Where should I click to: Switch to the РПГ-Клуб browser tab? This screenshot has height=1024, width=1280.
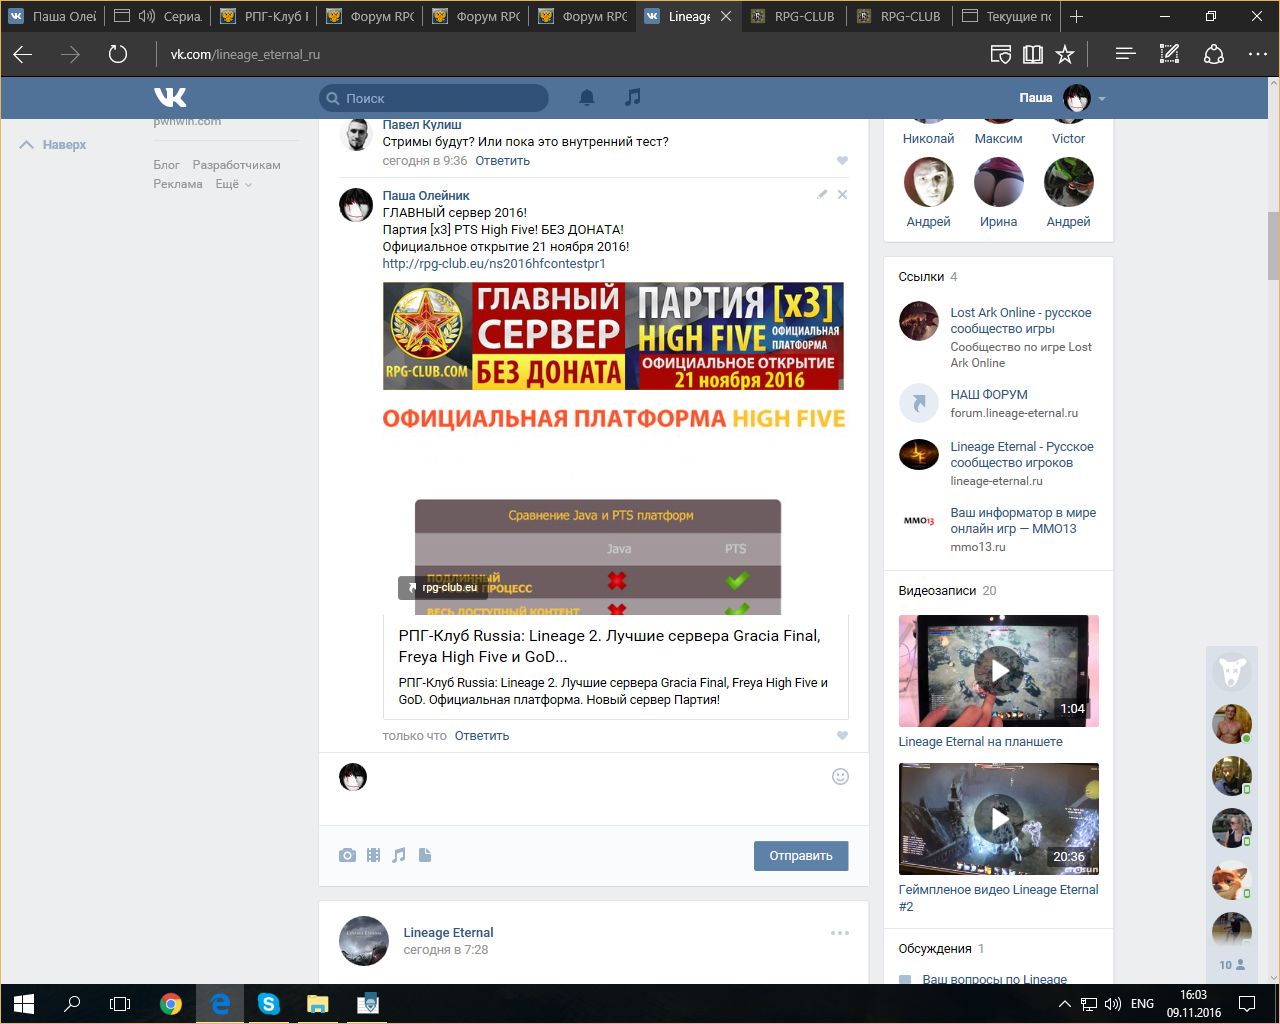(263, 16)
